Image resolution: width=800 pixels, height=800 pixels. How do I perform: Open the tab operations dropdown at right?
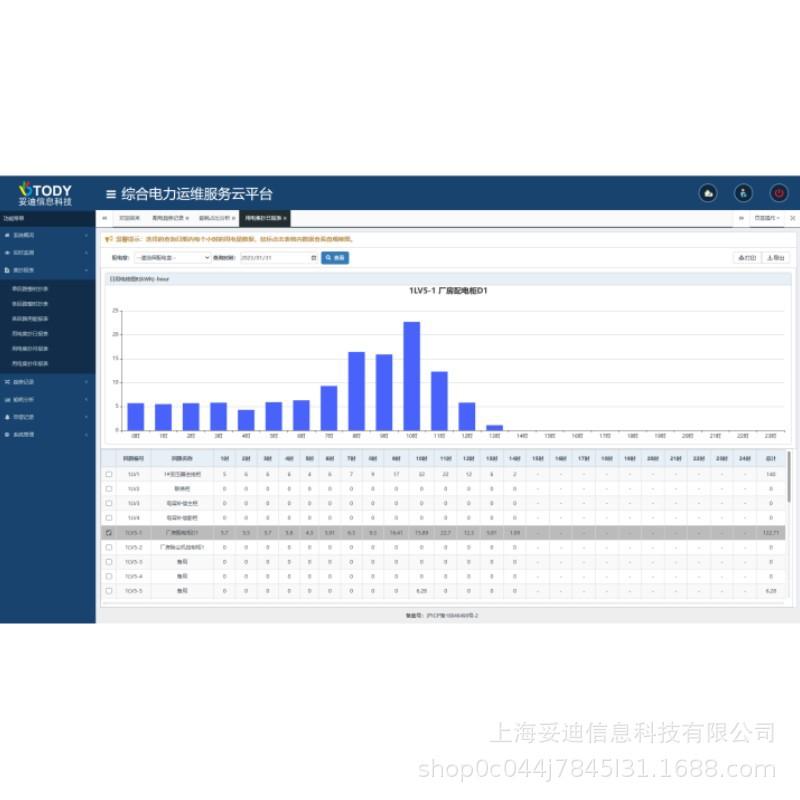[767, 218]
